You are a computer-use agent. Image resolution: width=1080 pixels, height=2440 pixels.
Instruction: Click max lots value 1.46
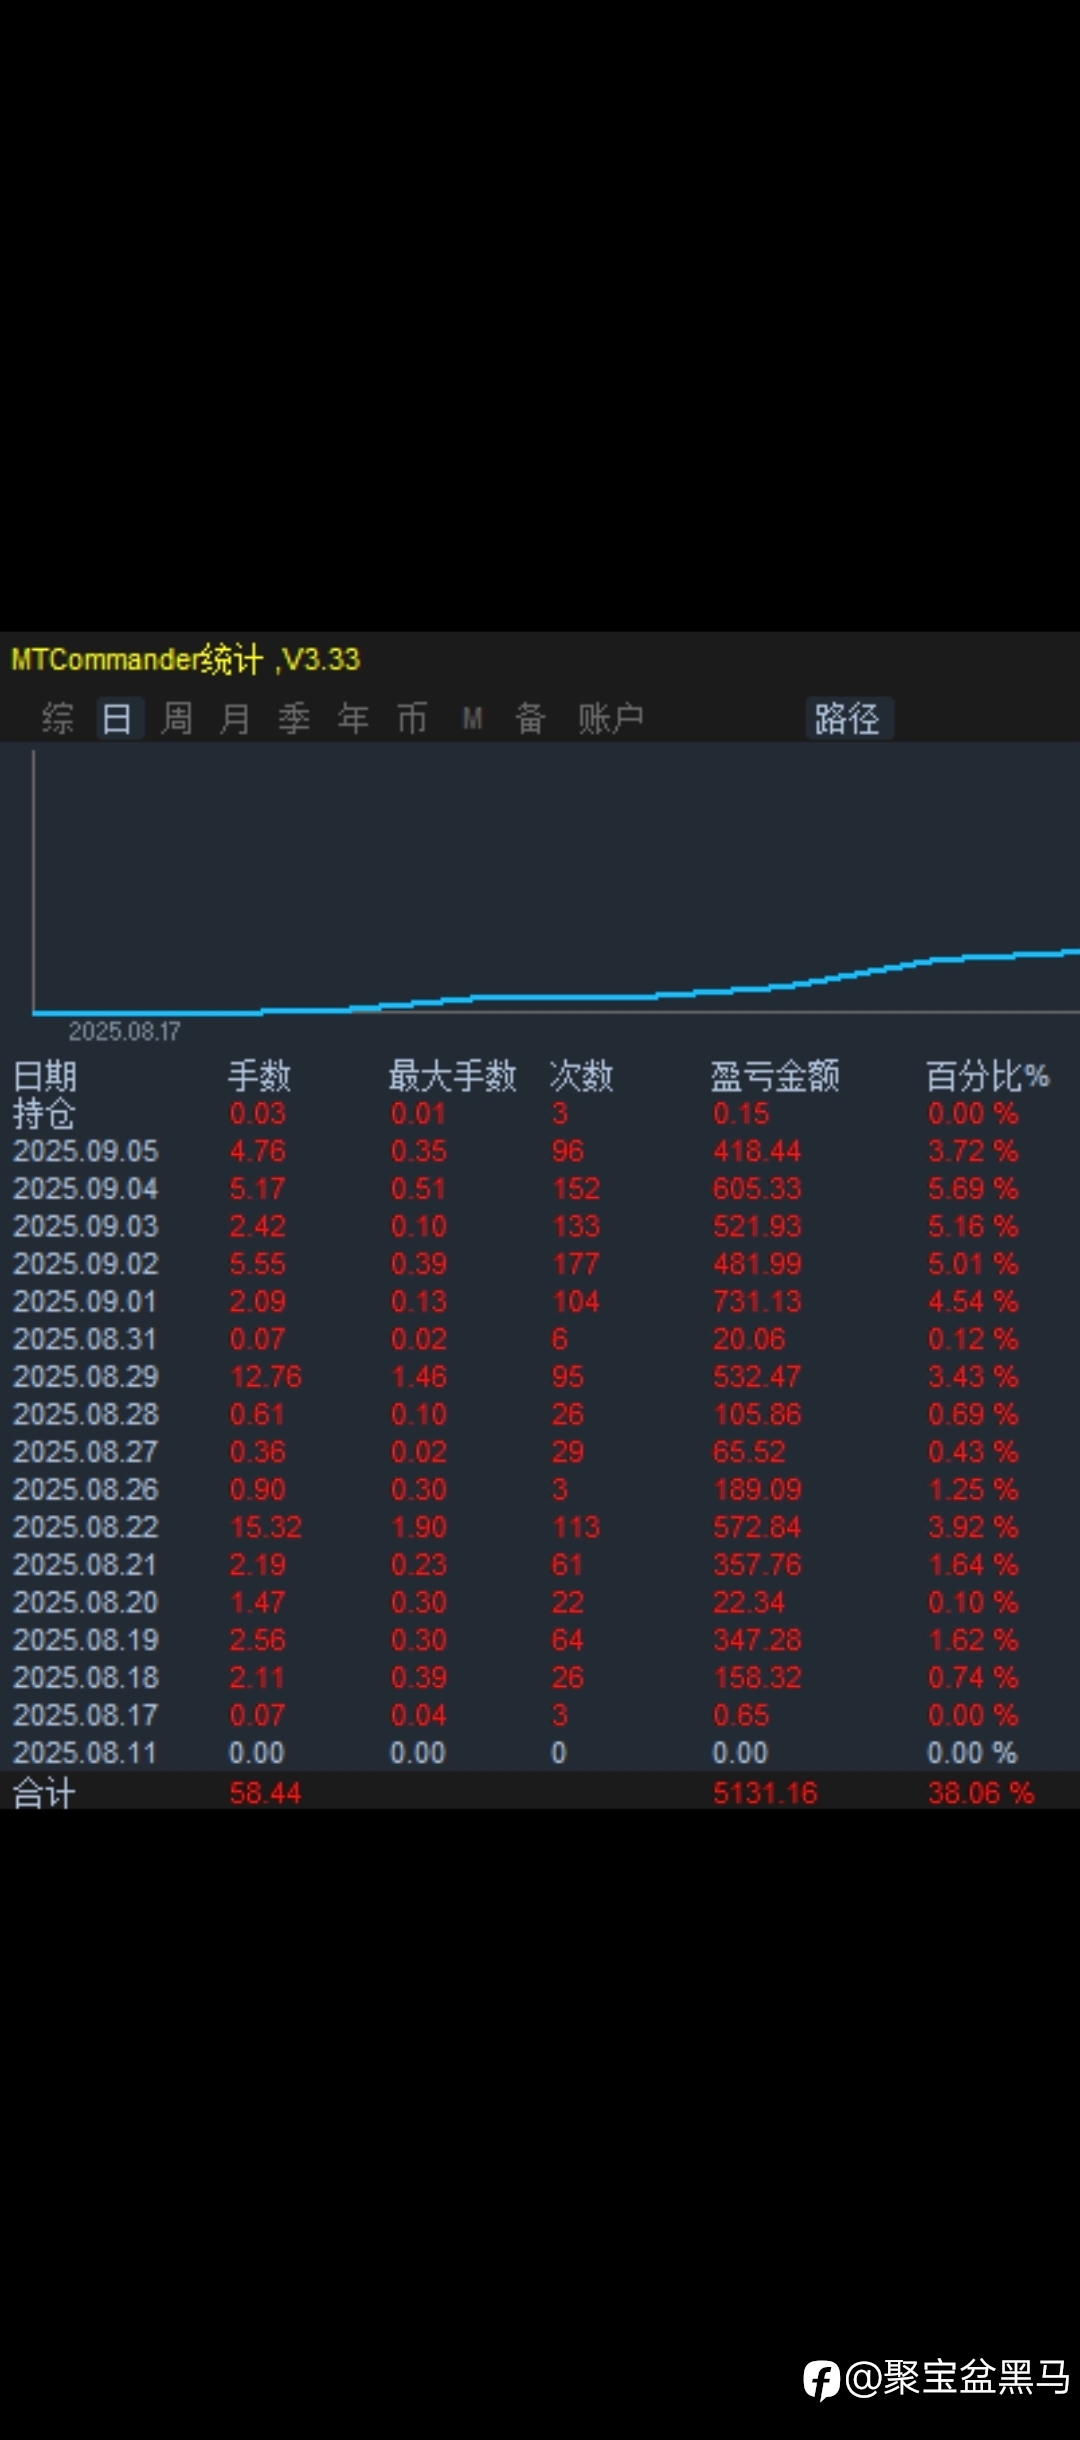pyautogui.click(x=419, y=1377)
